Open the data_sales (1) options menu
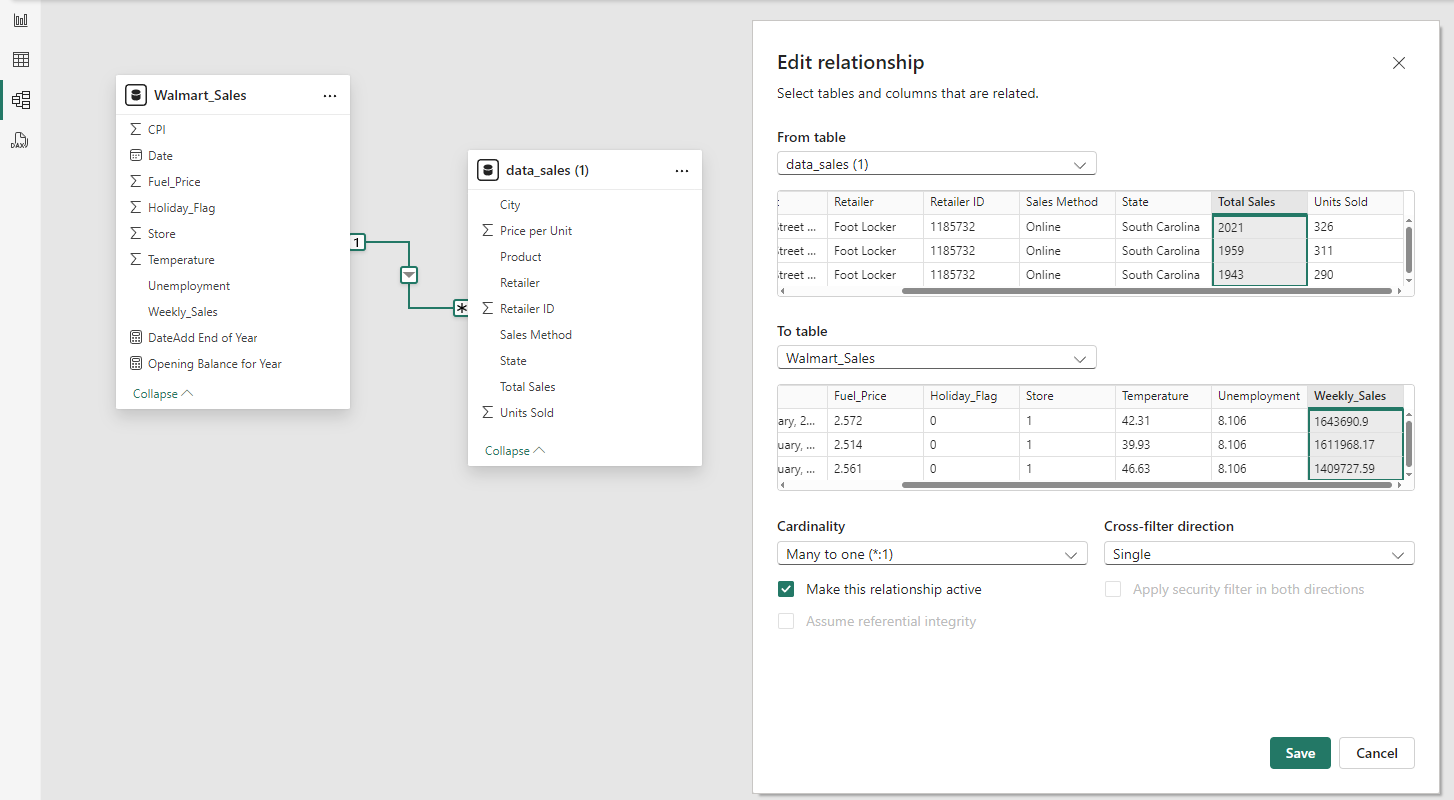1454x800 pixels. (x=682, y=170)
